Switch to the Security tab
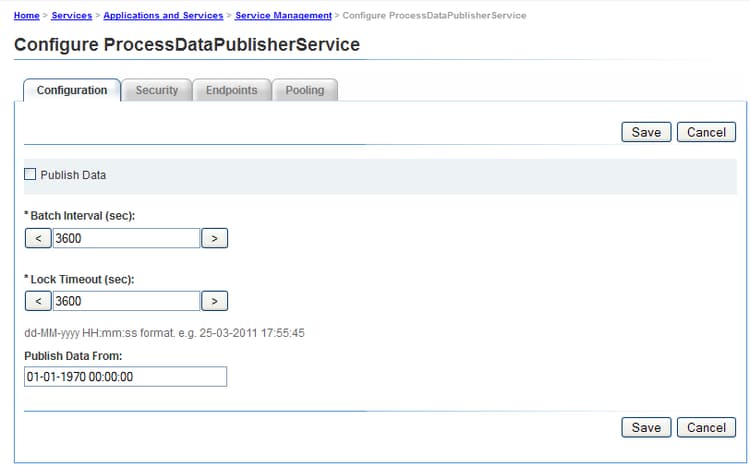 pyautogui.click(x=156, y=90)
